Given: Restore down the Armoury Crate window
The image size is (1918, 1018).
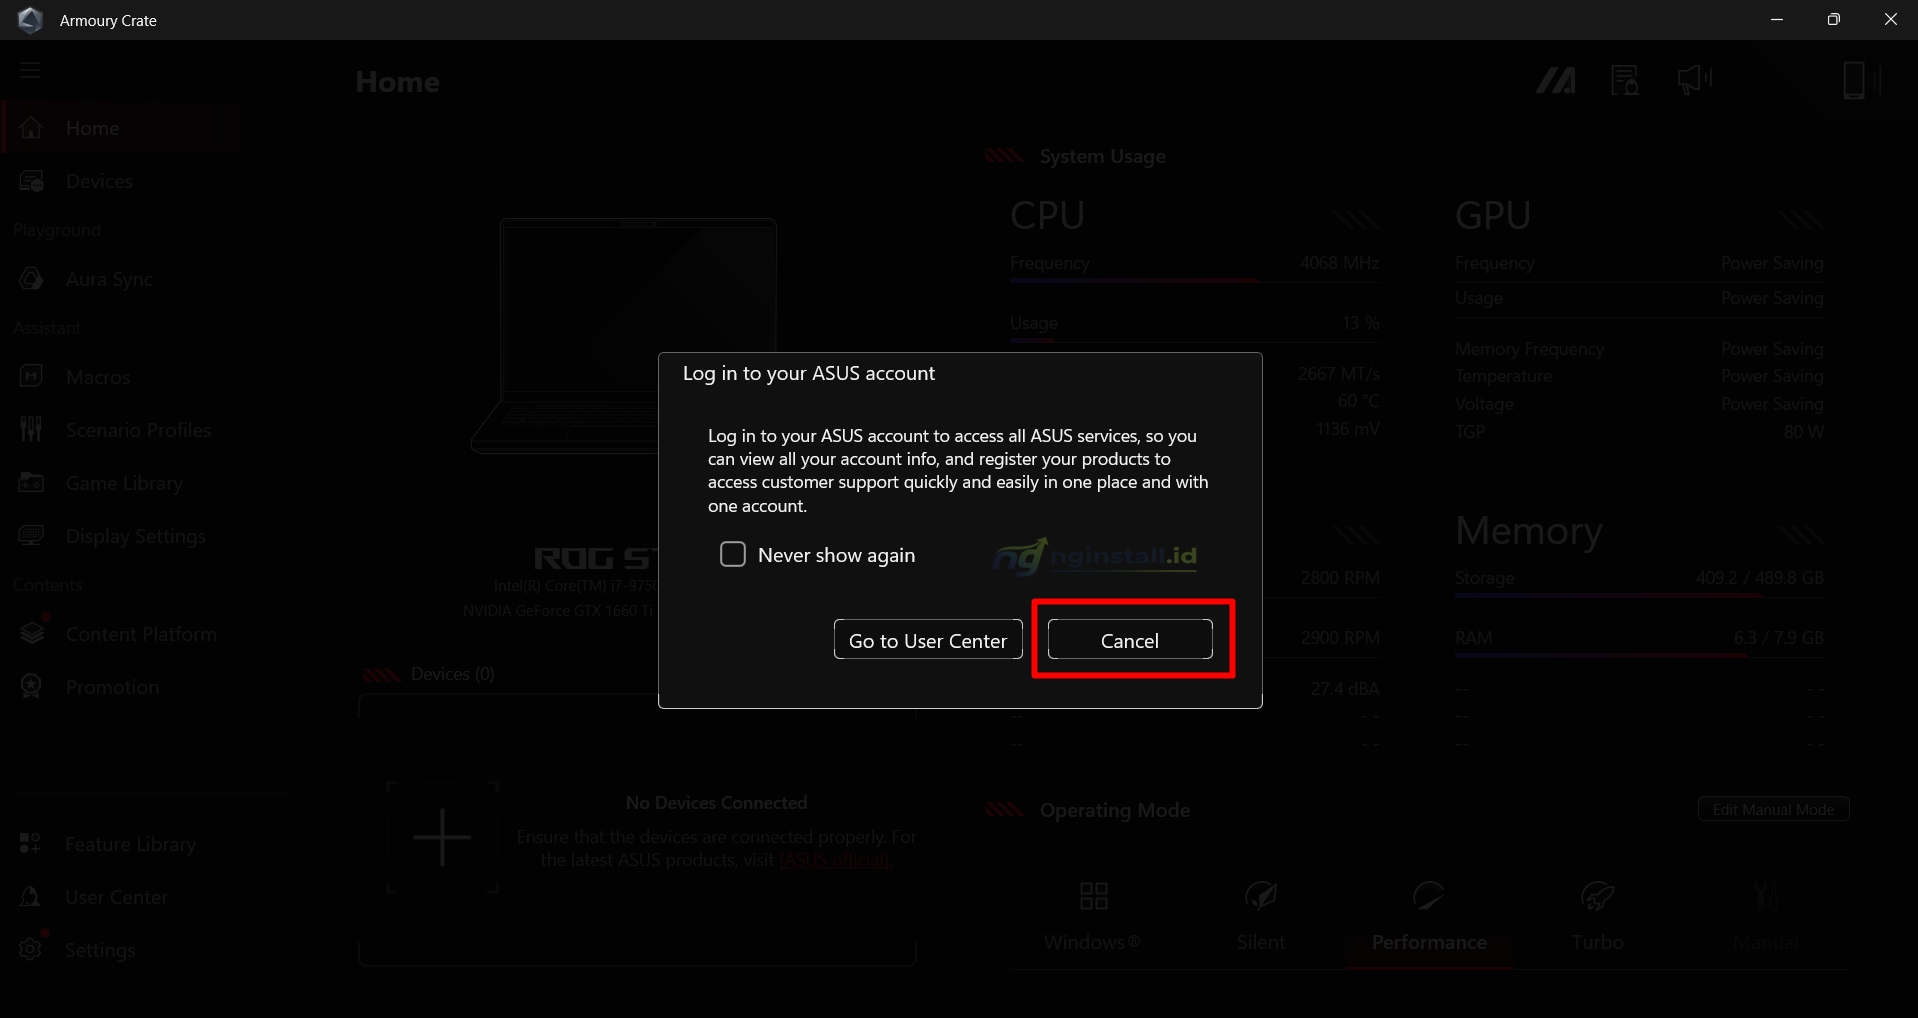Looking at the screenshot, I should [1833, 20].
